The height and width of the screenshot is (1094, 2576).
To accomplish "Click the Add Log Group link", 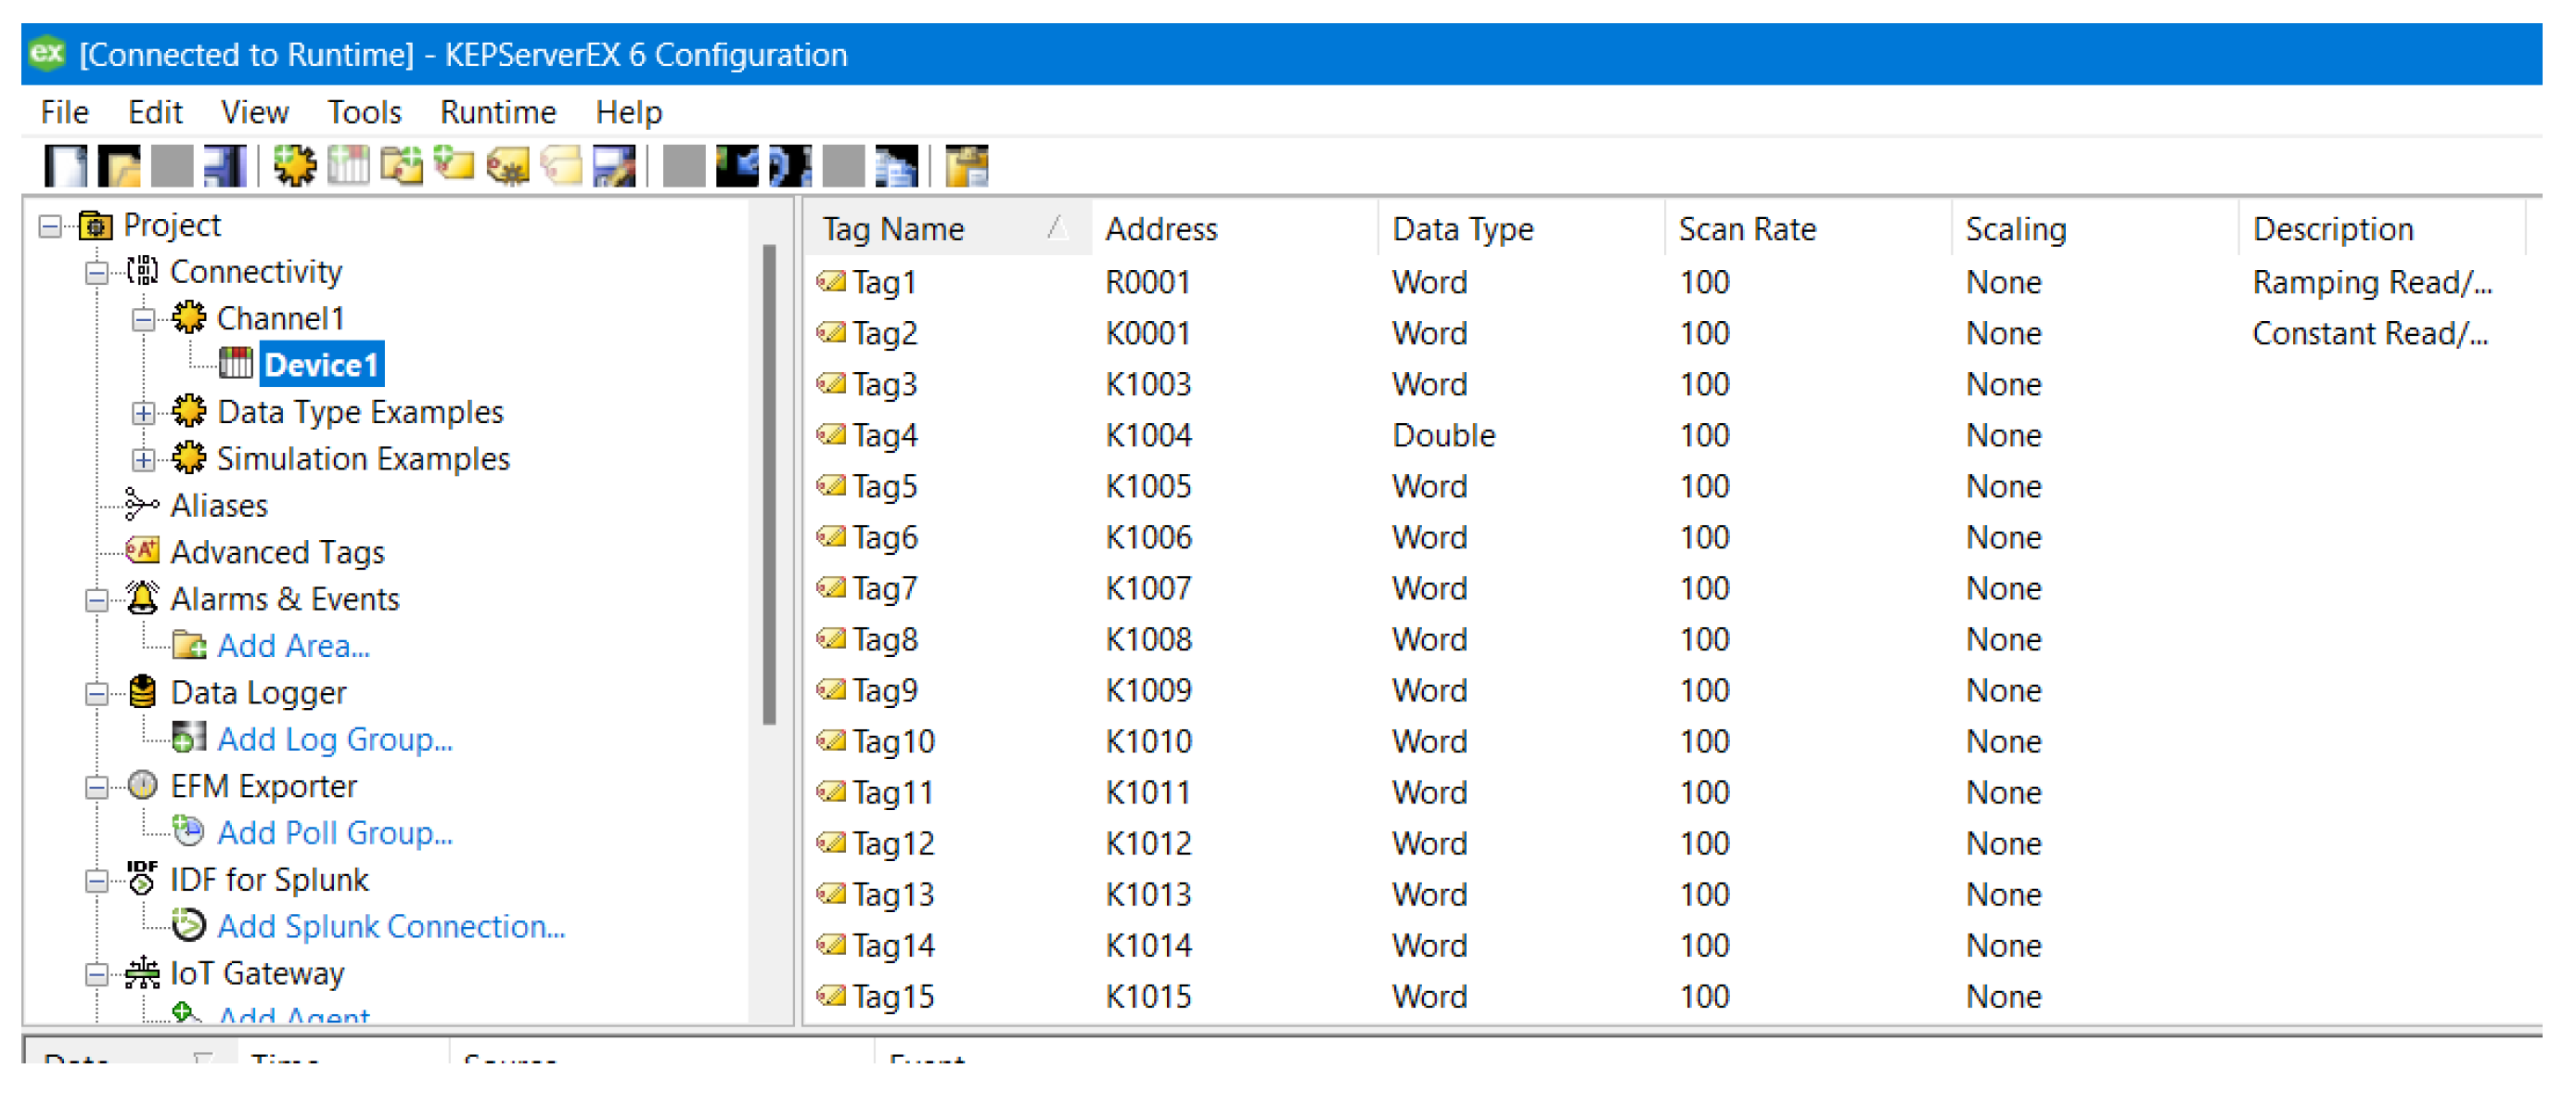I will (334, 740).
